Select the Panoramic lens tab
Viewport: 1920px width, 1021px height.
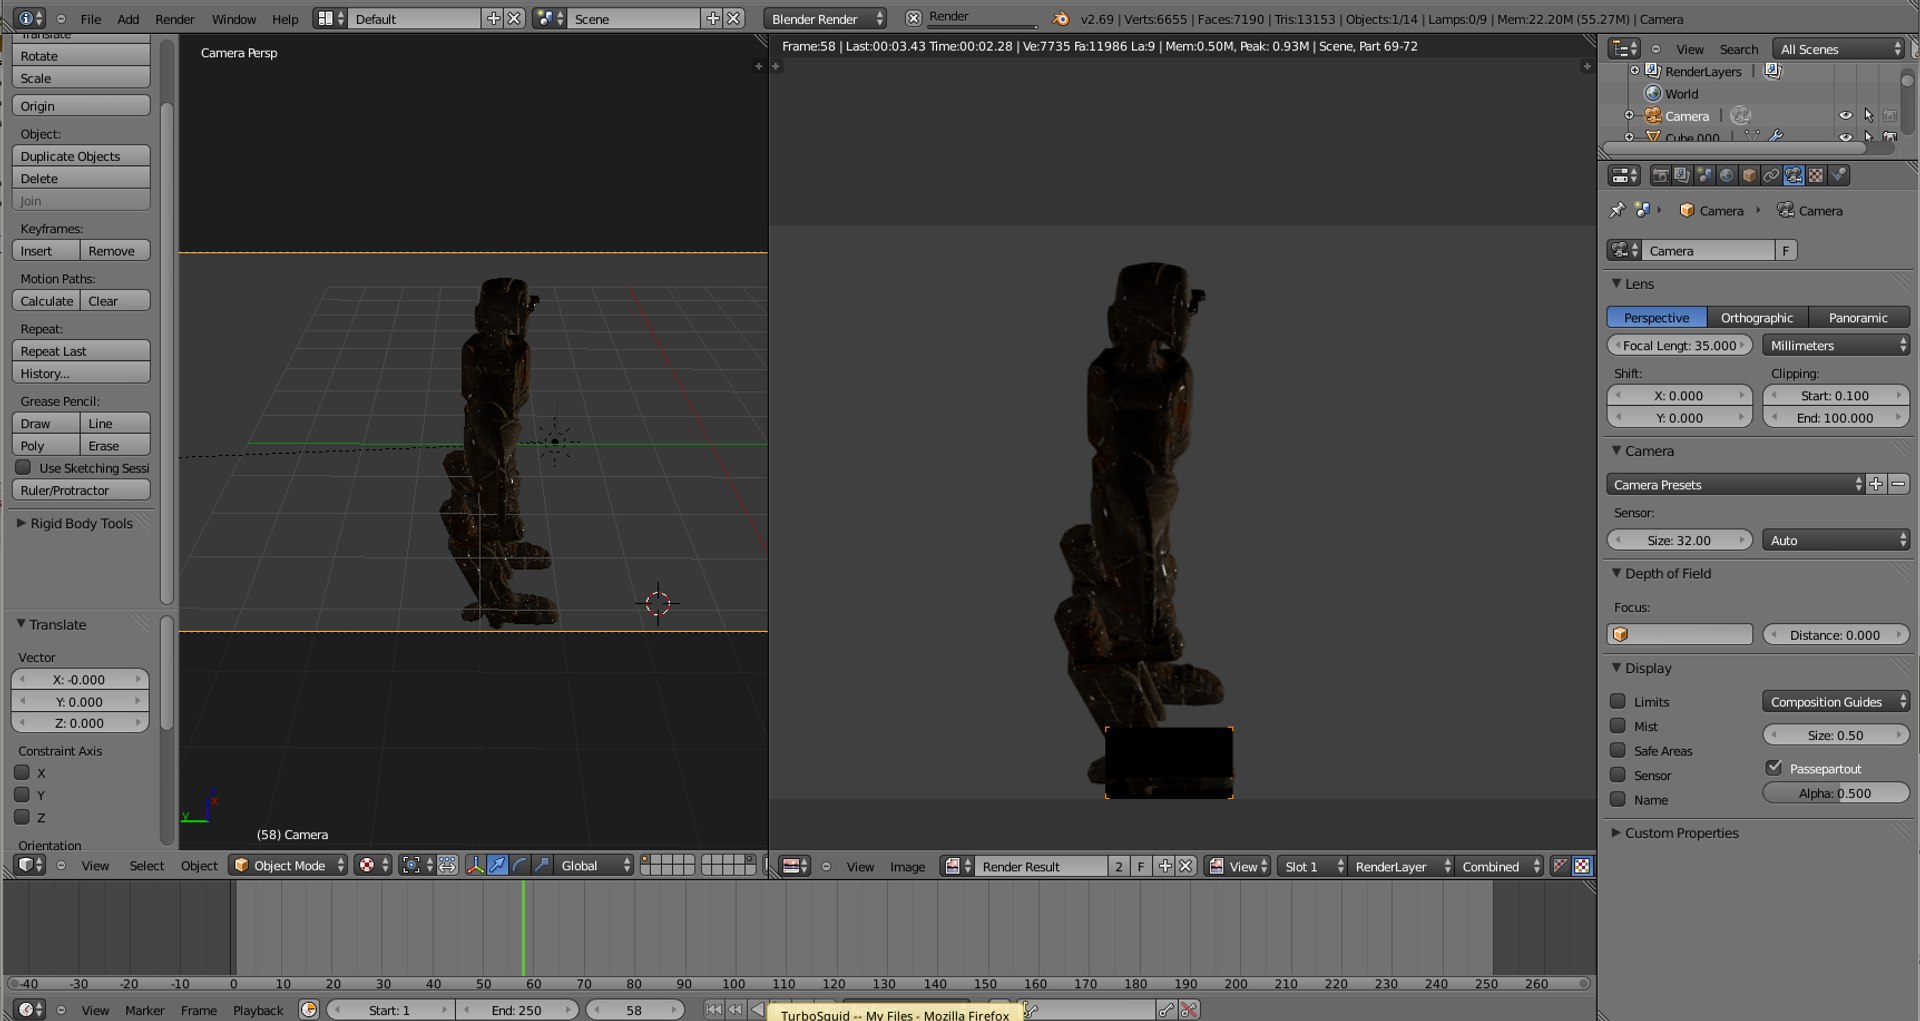pos(1858,317)
